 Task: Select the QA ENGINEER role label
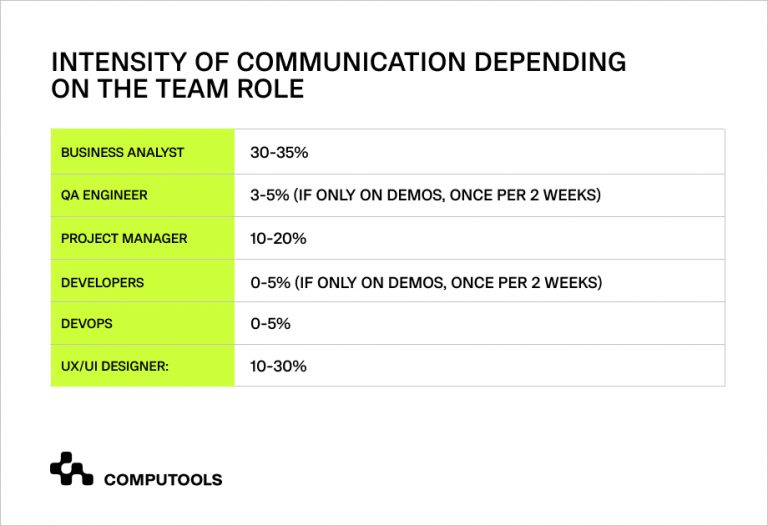point(104,195)
